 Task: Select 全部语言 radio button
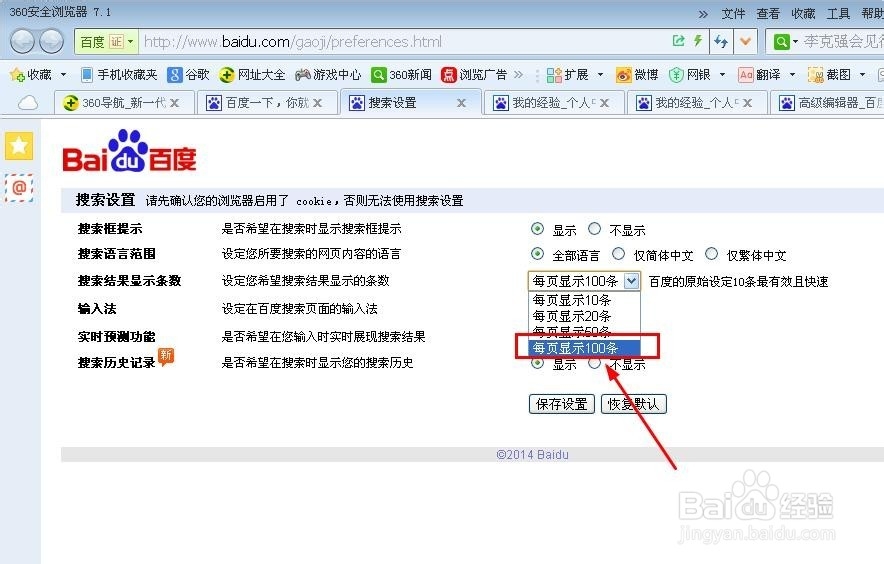coord(537,254)
